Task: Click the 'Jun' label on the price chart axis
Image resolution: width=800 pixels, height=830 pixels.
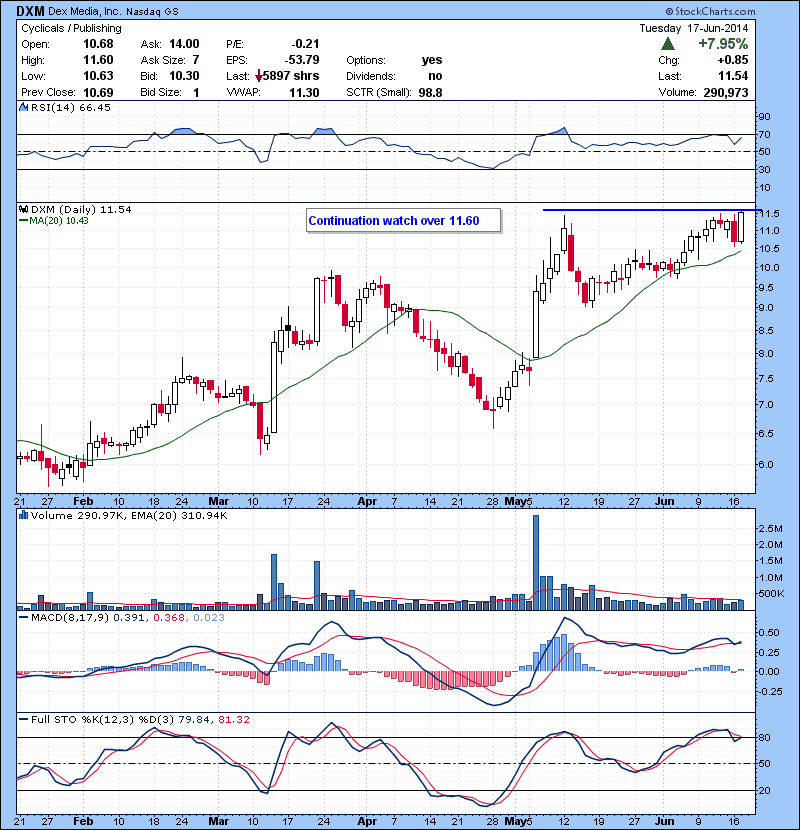Action: point(664,501)
